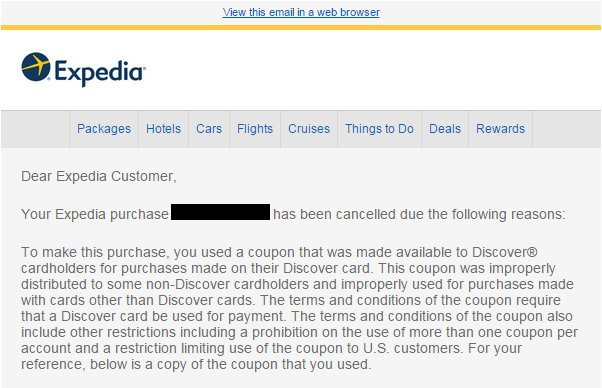Open Things to Do navigation link
The width and height of the screenshot is (602, 388).
click(x=379, y=129)
